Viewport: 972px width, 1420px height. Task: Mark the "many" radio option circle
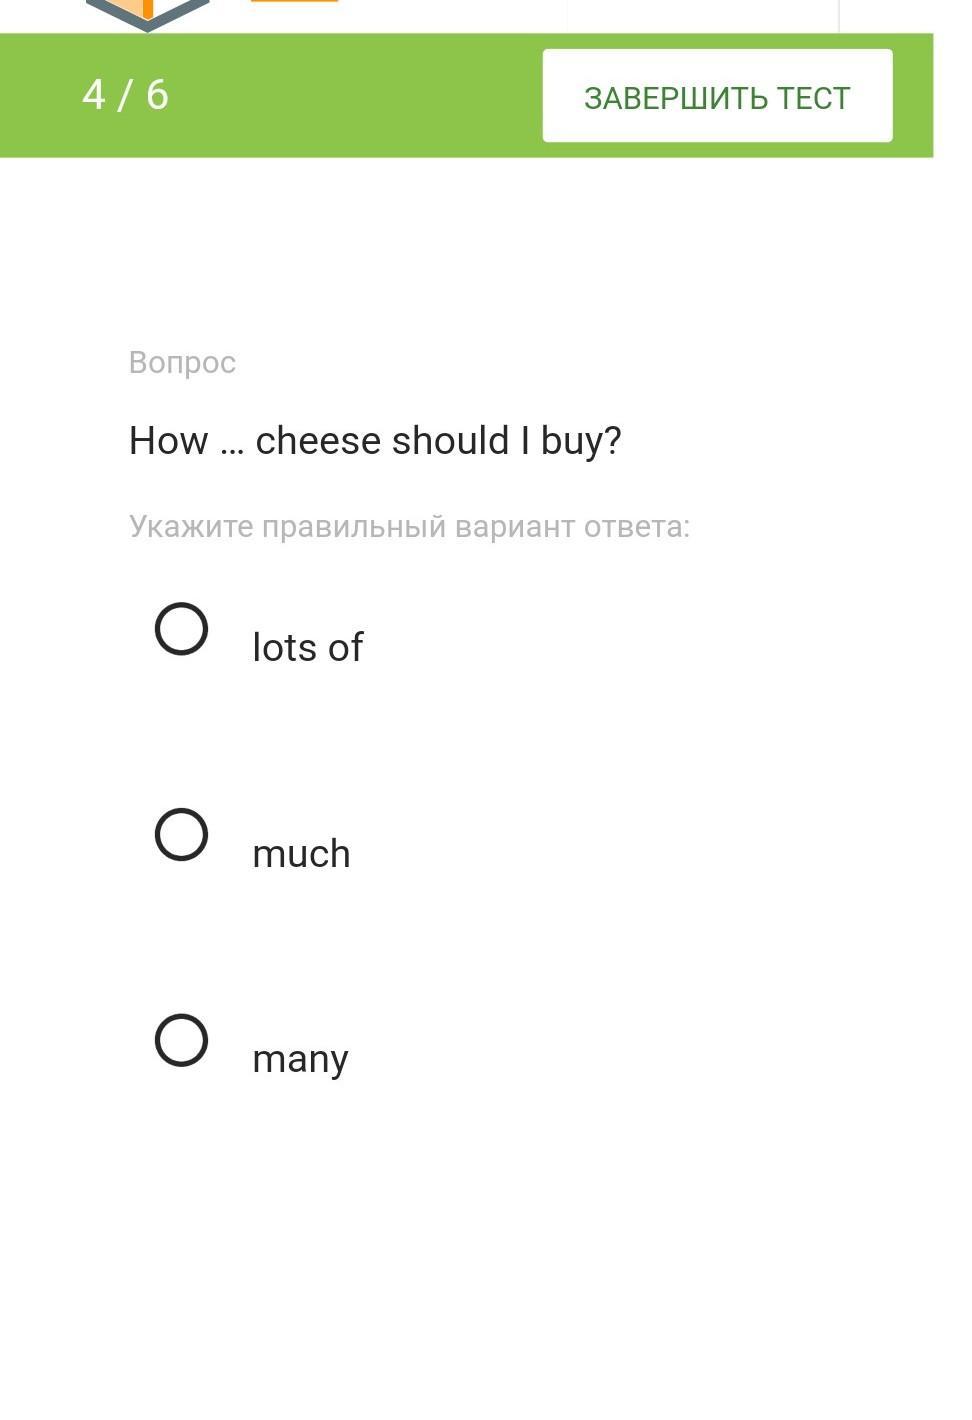coord(181,1040)
